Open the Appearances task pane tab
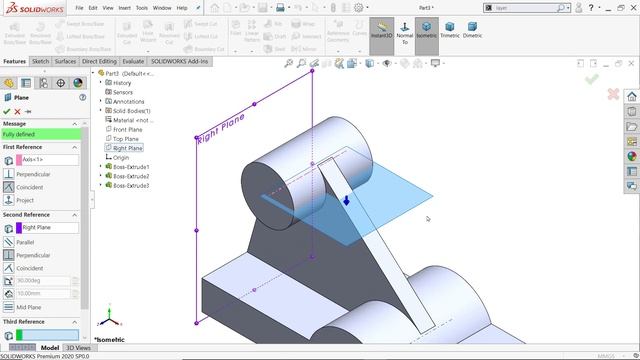Image resolution: width=640 pixels, height=360 pixels. click(632, 156)
